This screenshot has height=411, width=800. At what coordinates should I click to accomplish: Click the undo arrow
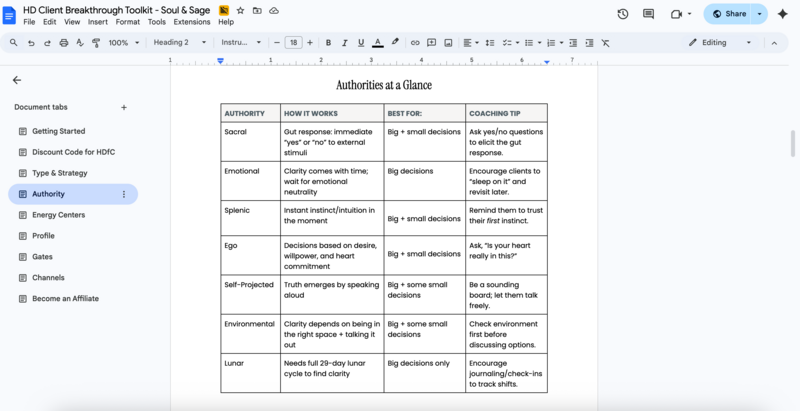click(x=32, y=43)
